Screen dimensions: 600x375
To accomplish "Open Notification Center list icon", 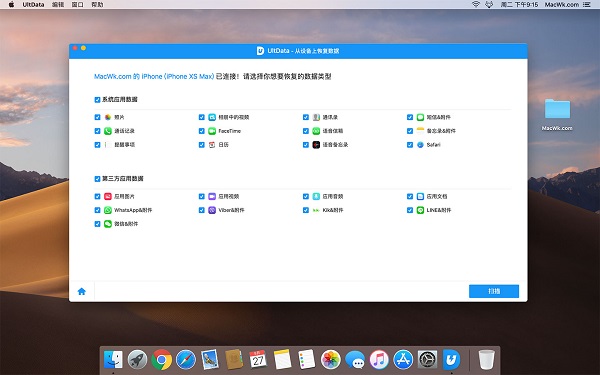I will [x=587, y=5].
